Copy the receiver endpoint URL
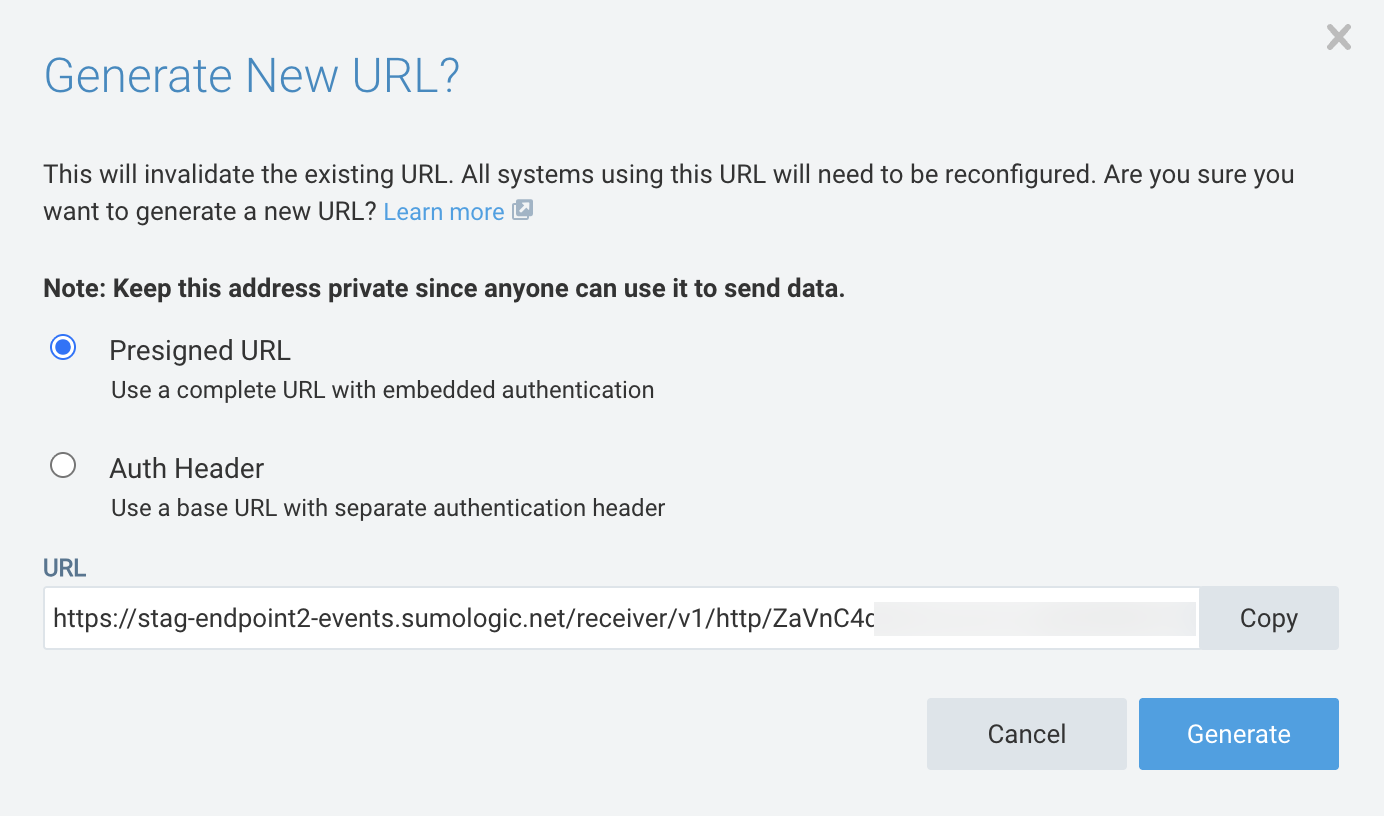 pyautogui.click(x=1267, y=617)
